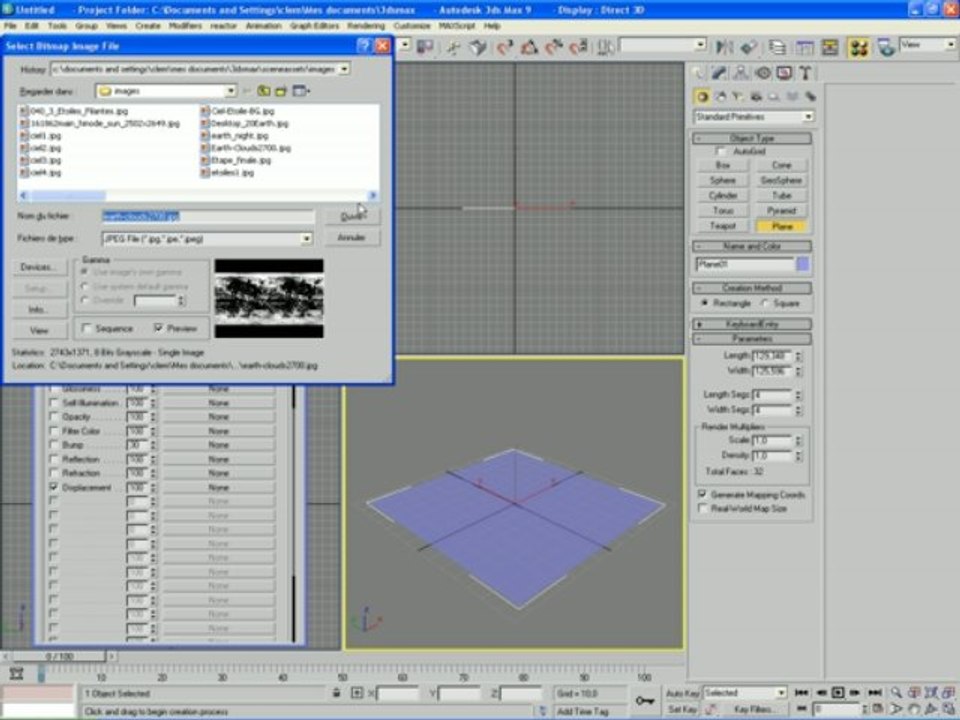This screenshot has width=960, height=720.
Task: Enable the Real-World Map Size checkbox
Action: pyautogui.click(x=702, y=508)
